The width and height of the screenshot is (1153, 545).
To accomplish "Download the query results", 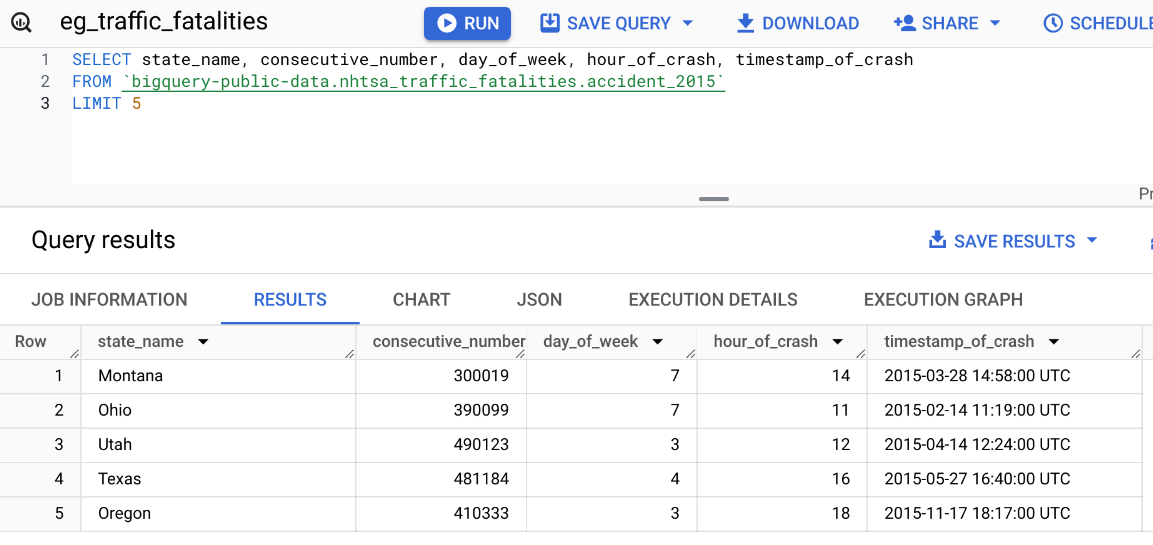I will pyautogui.click(x=797, y=23).
